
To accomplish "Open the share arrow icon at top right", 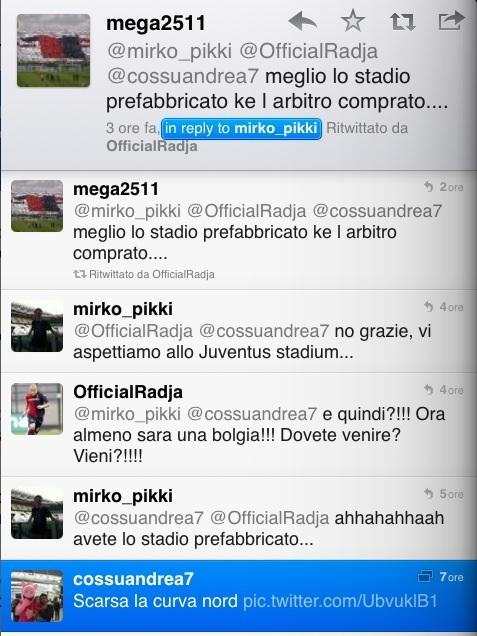I will pos(451,21).
